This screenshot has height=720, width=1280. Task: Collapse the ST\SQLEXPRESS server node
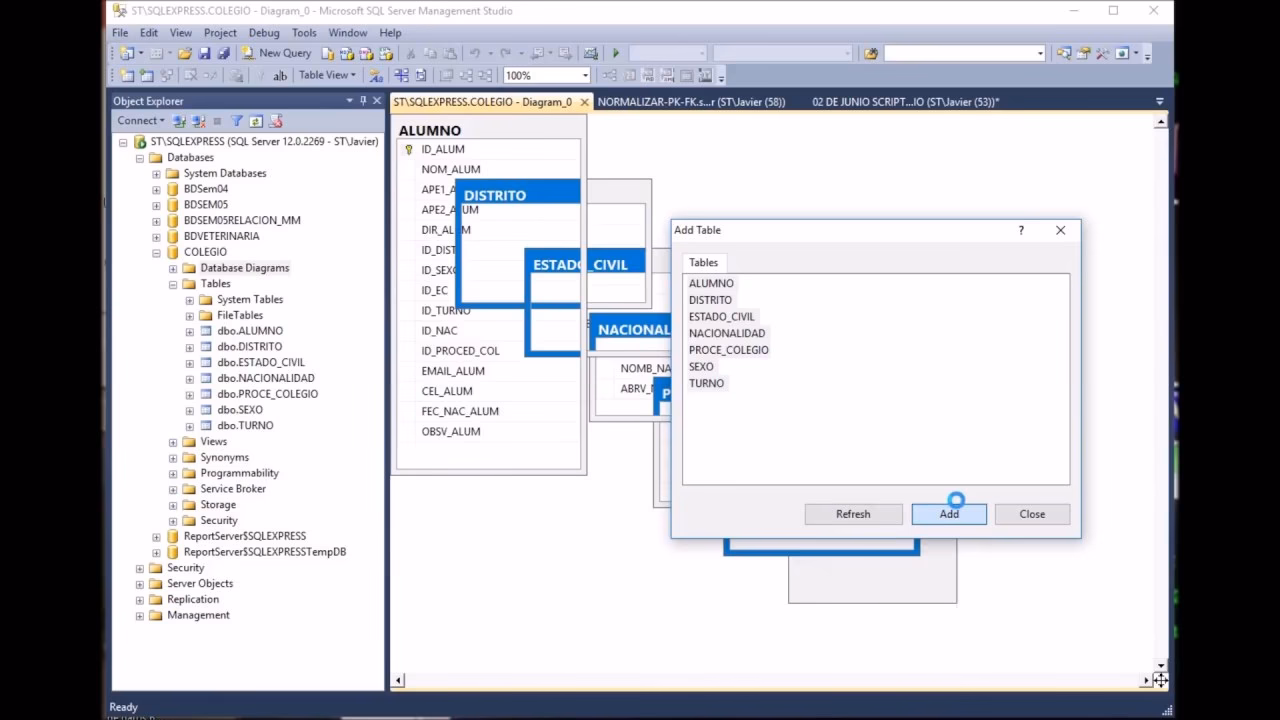pyautogui.click(x=124, y=142)
